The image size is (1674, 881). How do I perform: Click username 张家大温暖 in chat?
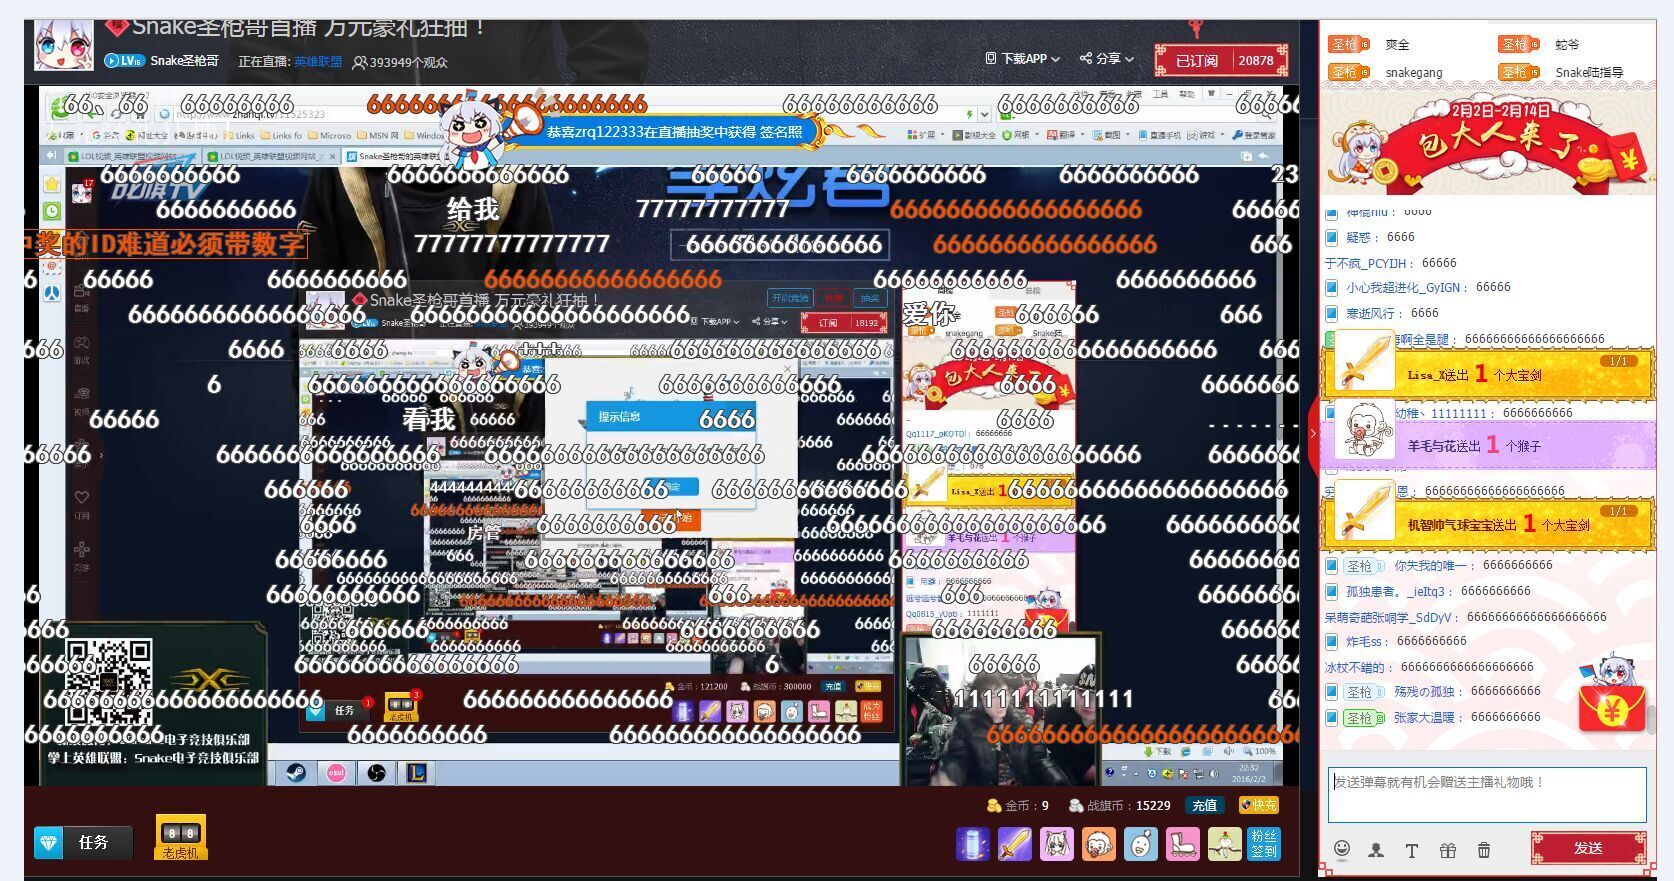tap(1426, 718)
